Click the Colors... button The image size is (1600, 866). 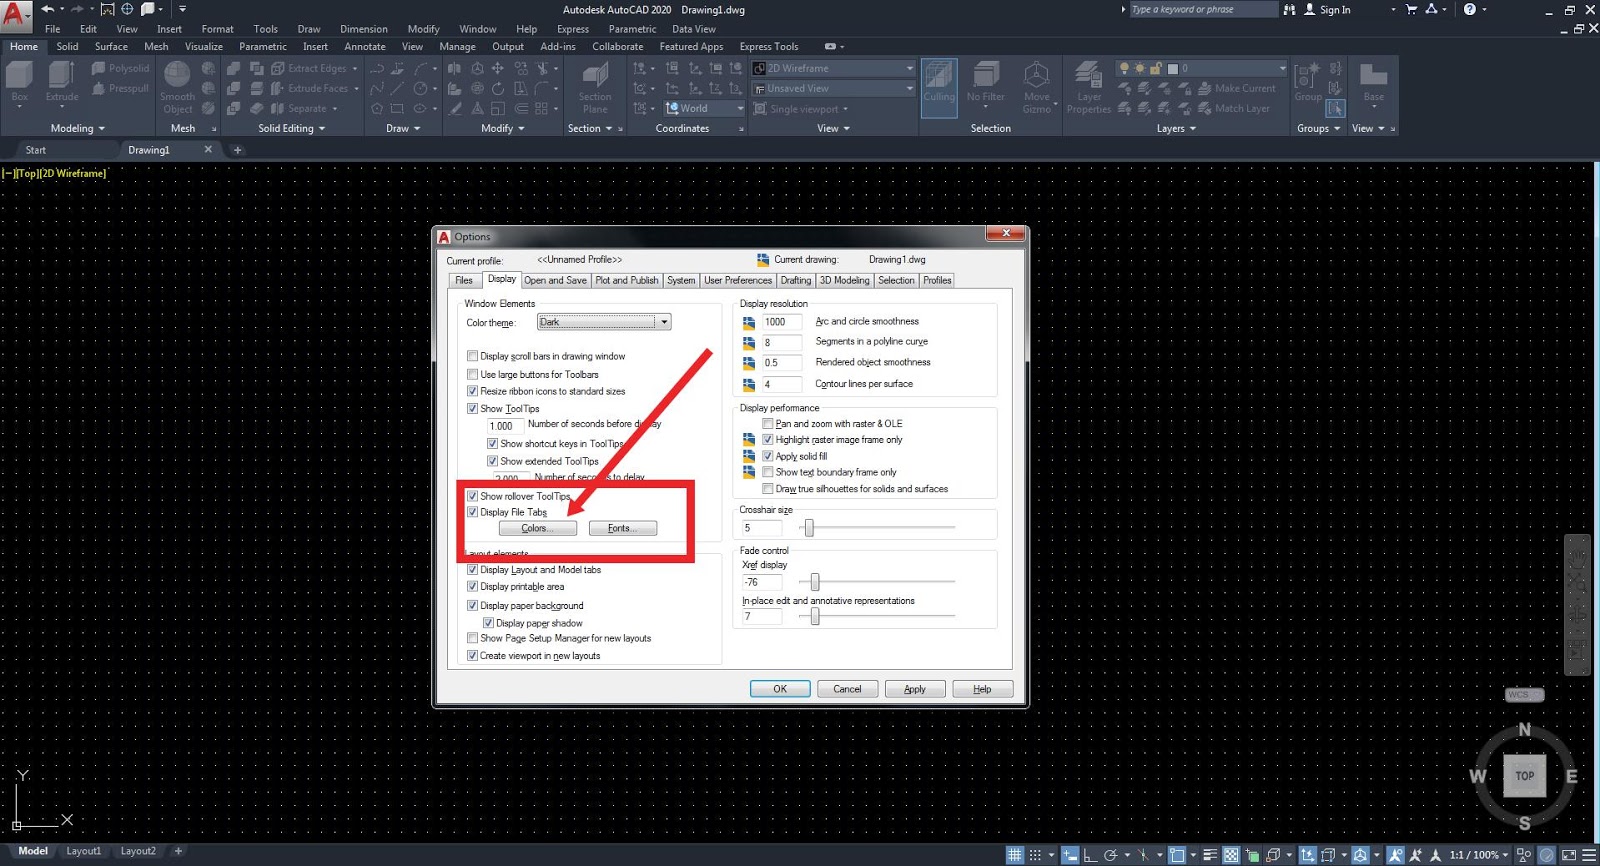[x=538, y=528]
